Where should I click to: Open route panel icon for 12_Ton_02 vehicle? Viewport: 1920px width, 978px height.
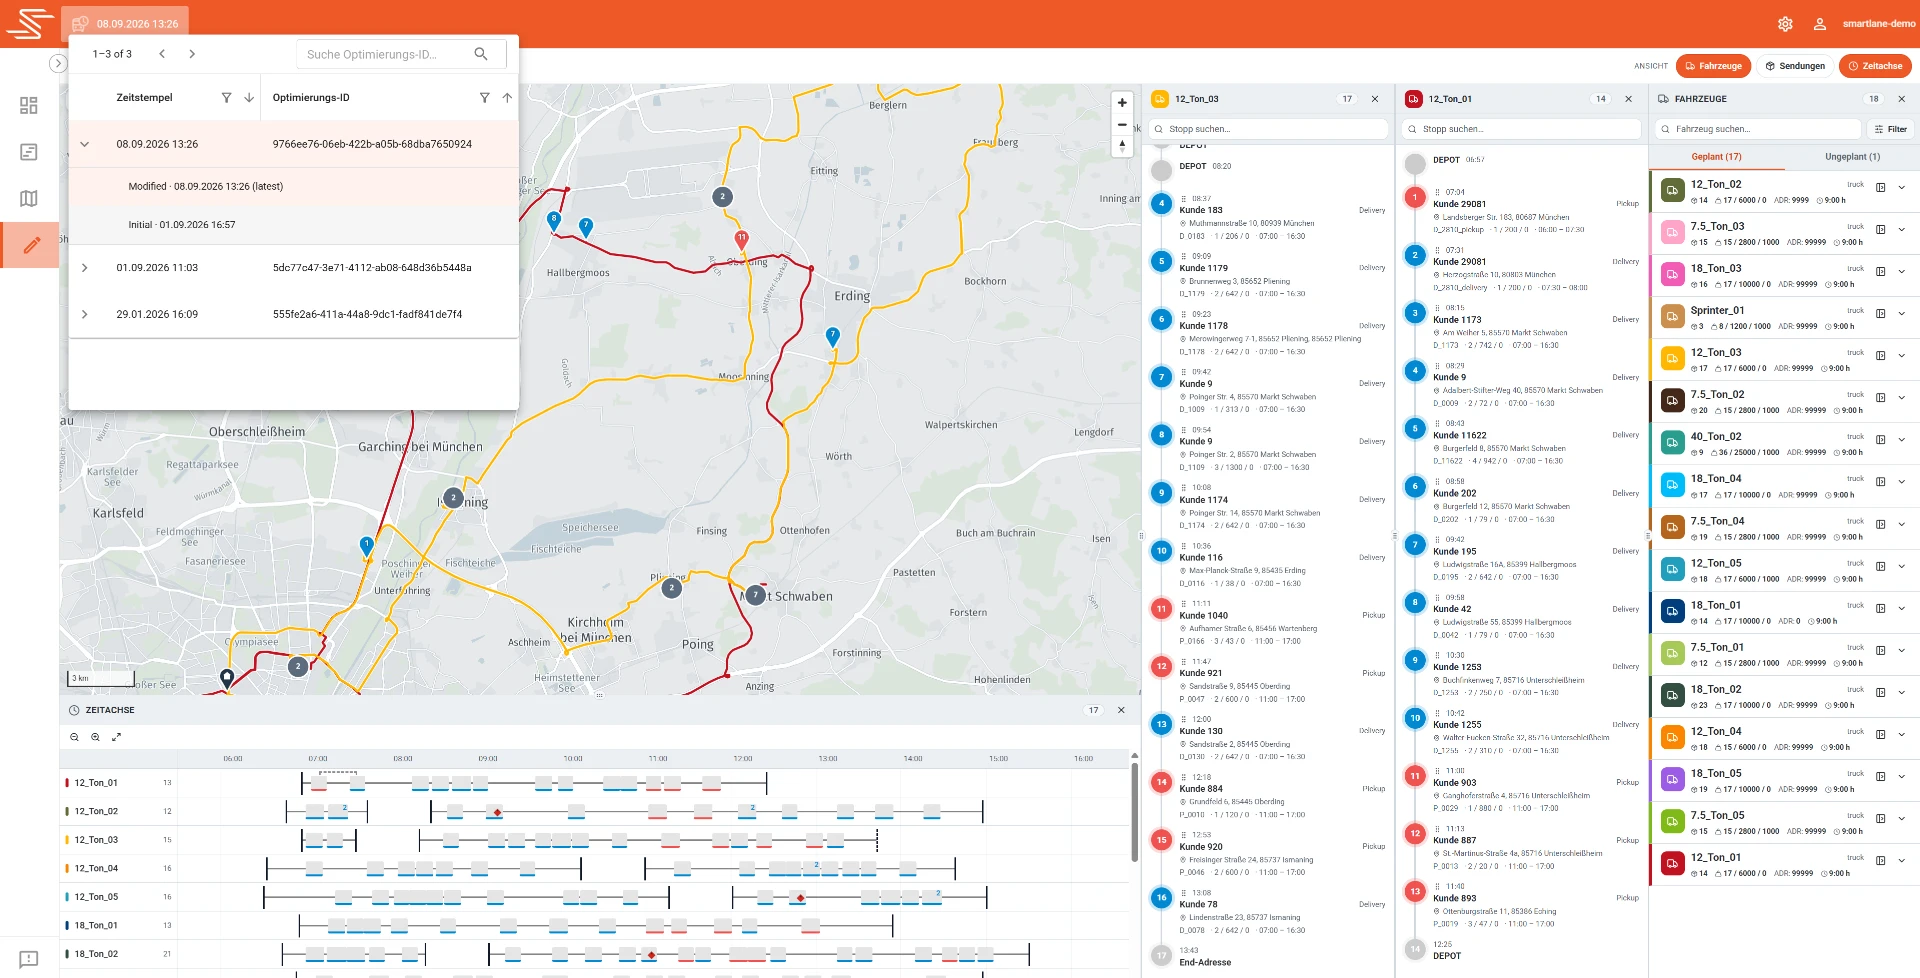click(1880, 188)
